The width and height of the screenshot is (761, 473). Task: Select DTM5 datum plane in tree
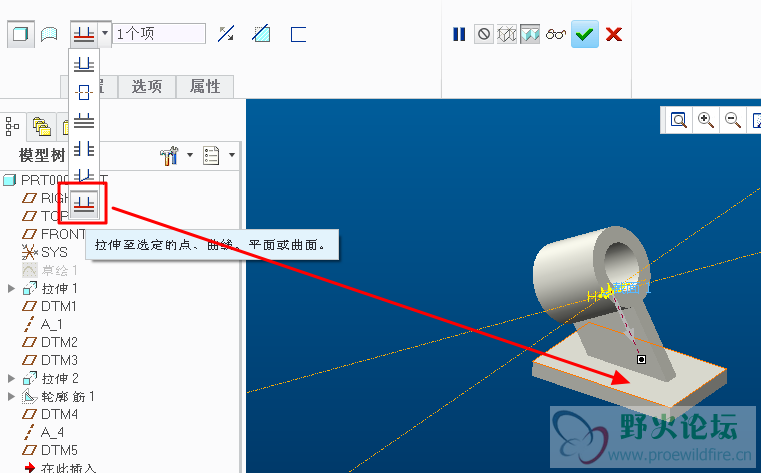pyautogui.click(x=50, y=450)
